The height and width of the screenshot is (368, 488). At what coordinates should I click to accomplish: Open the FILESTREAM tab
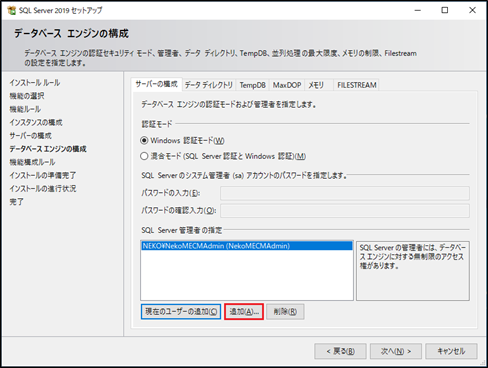click(x=357, y=85)
